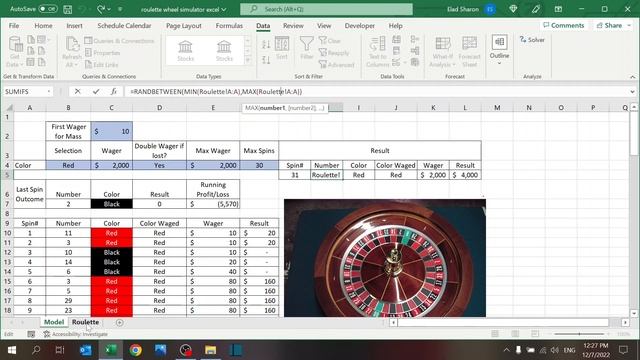Toggle the Filter funnel icon

coord(307,48)
